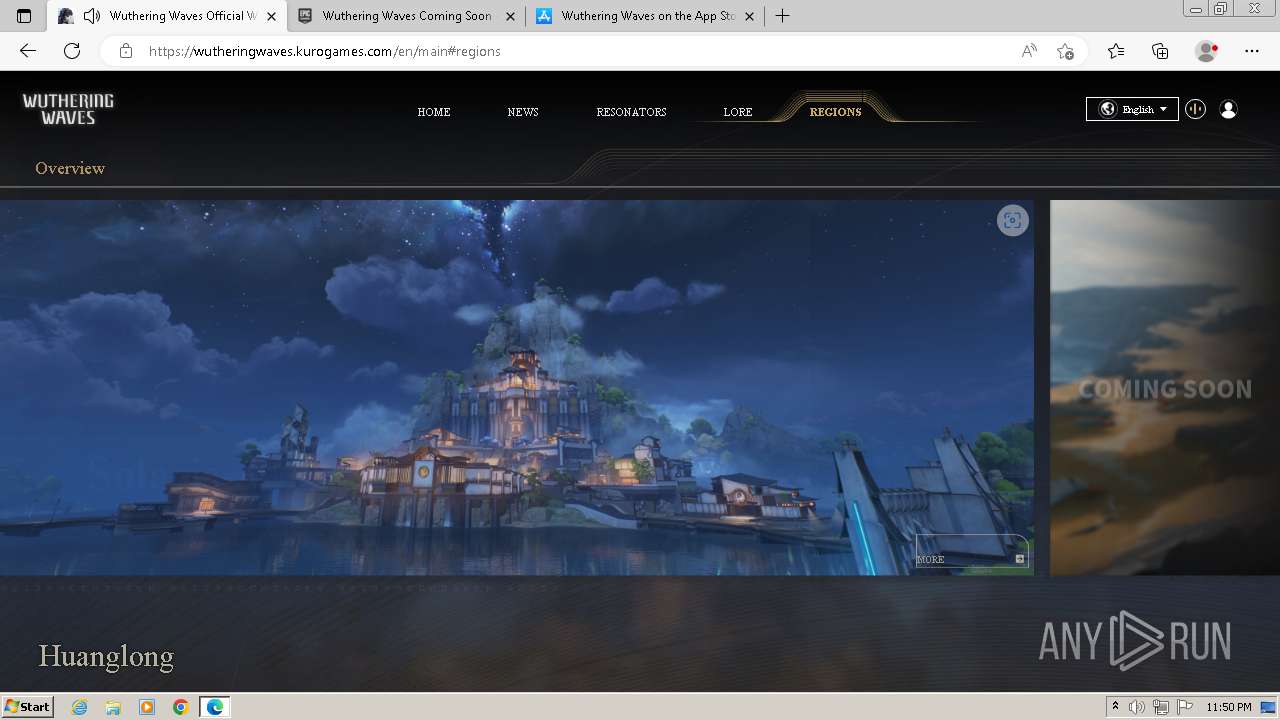This screenshot has width=1280, height=720.
Task: Switch to Wuthering Waves on the App Store tab
Action: coord(647,16)
